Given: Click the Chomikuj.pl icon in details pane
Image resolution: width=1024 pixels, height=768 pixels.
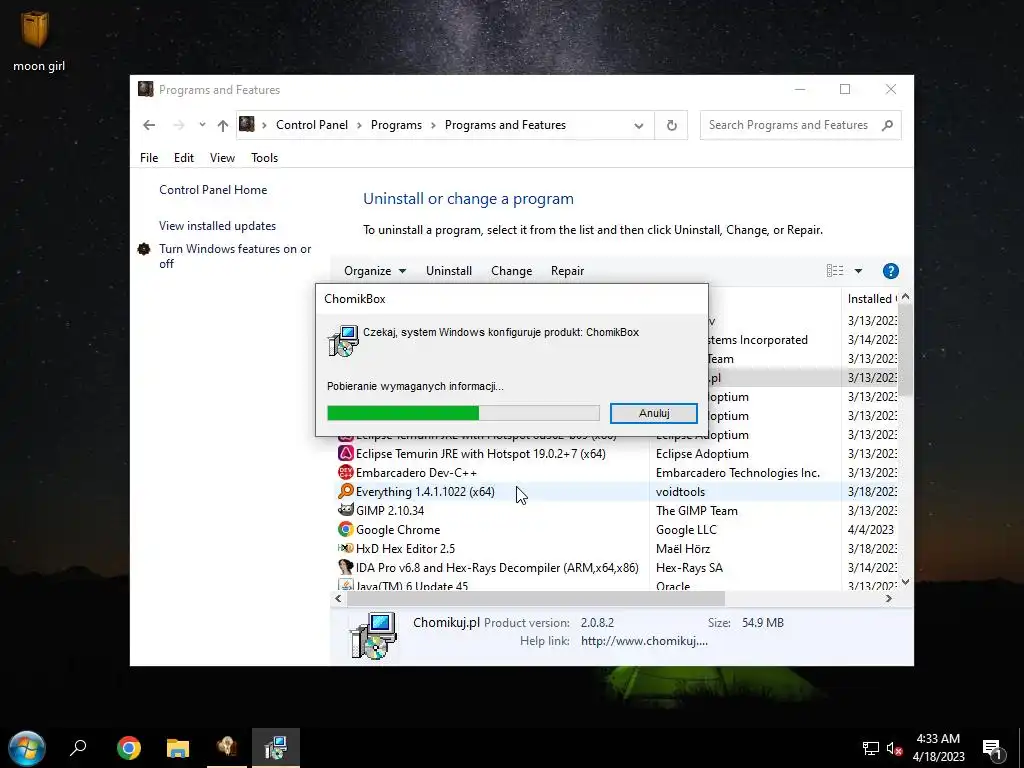Looking at the screenshot, I should click(x=373, y=635).
